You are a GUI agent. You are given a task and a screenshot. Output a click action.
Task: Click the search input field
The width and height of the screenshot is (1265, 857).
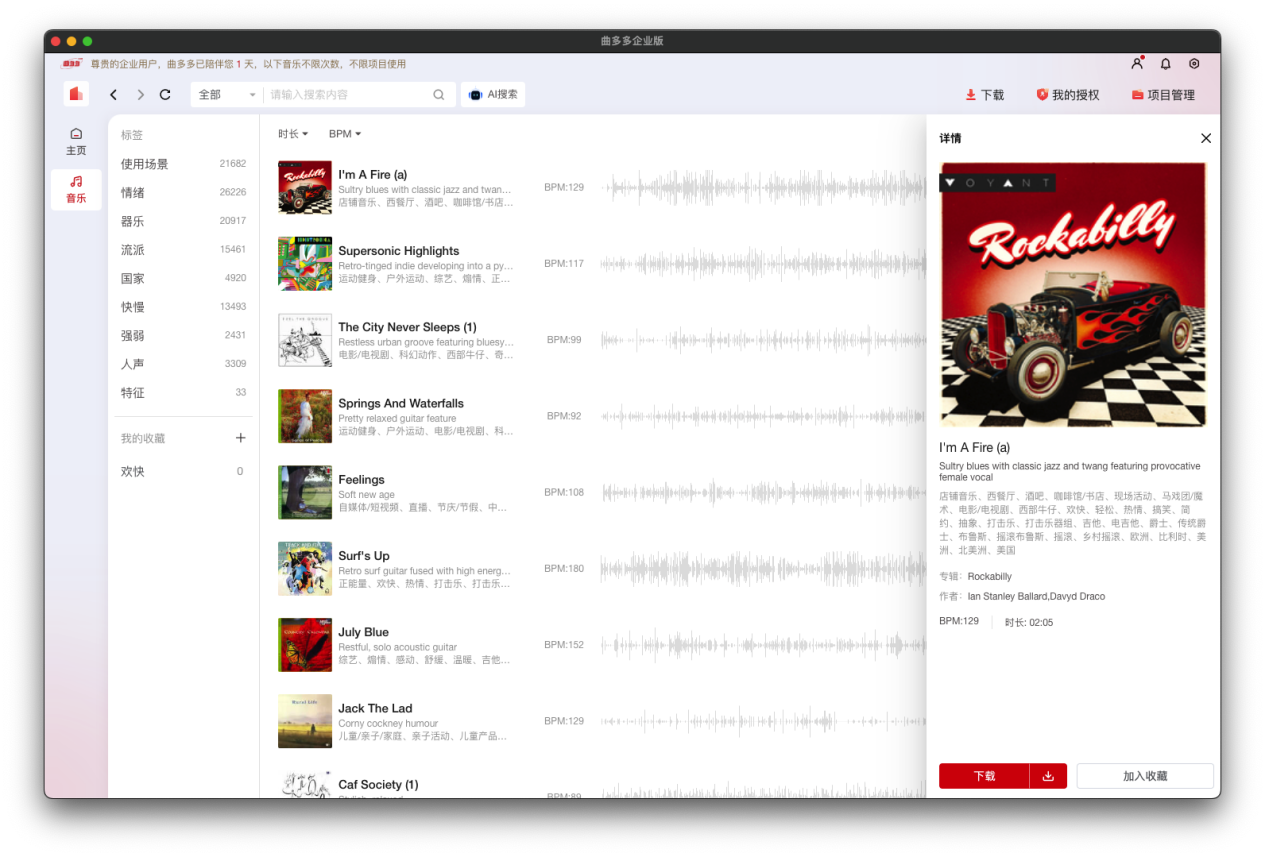tap(348, 95)
